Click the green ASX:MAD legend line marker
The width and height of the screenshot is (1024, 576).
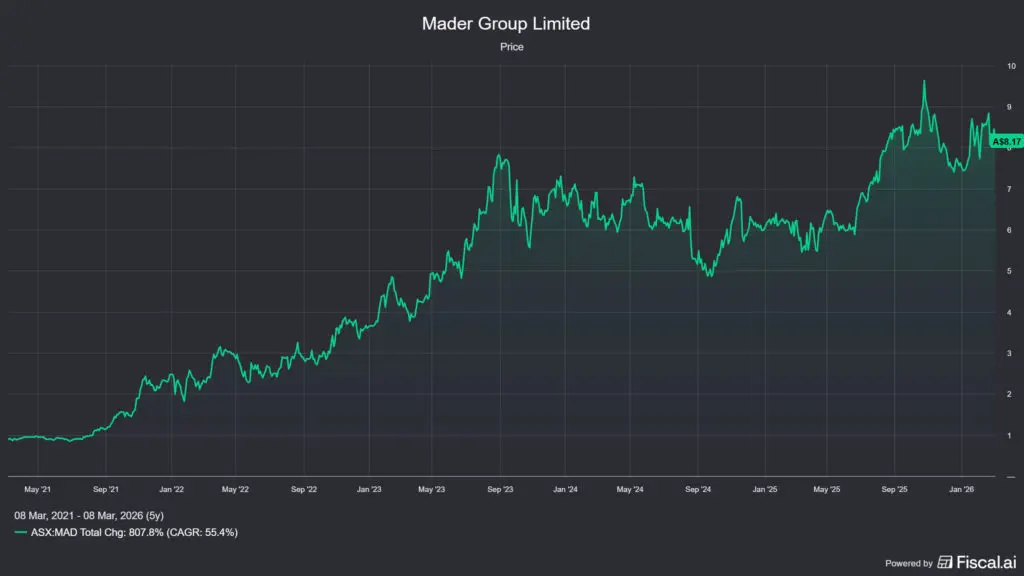tap(20, 532)
